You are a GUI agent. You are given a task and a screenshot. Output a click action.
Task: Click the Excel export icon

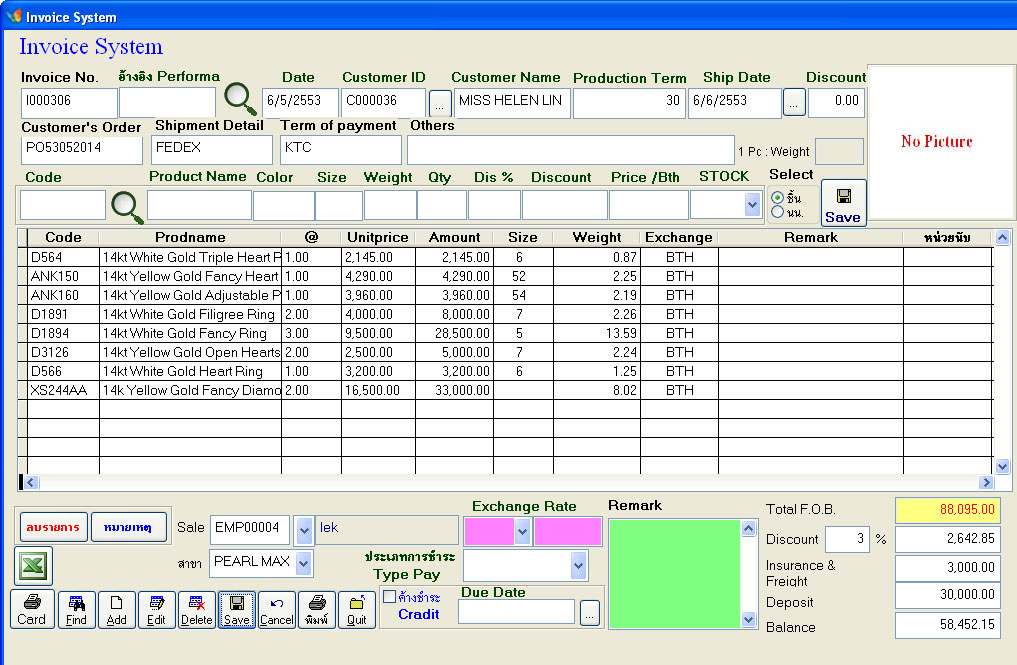pos(33,566)
